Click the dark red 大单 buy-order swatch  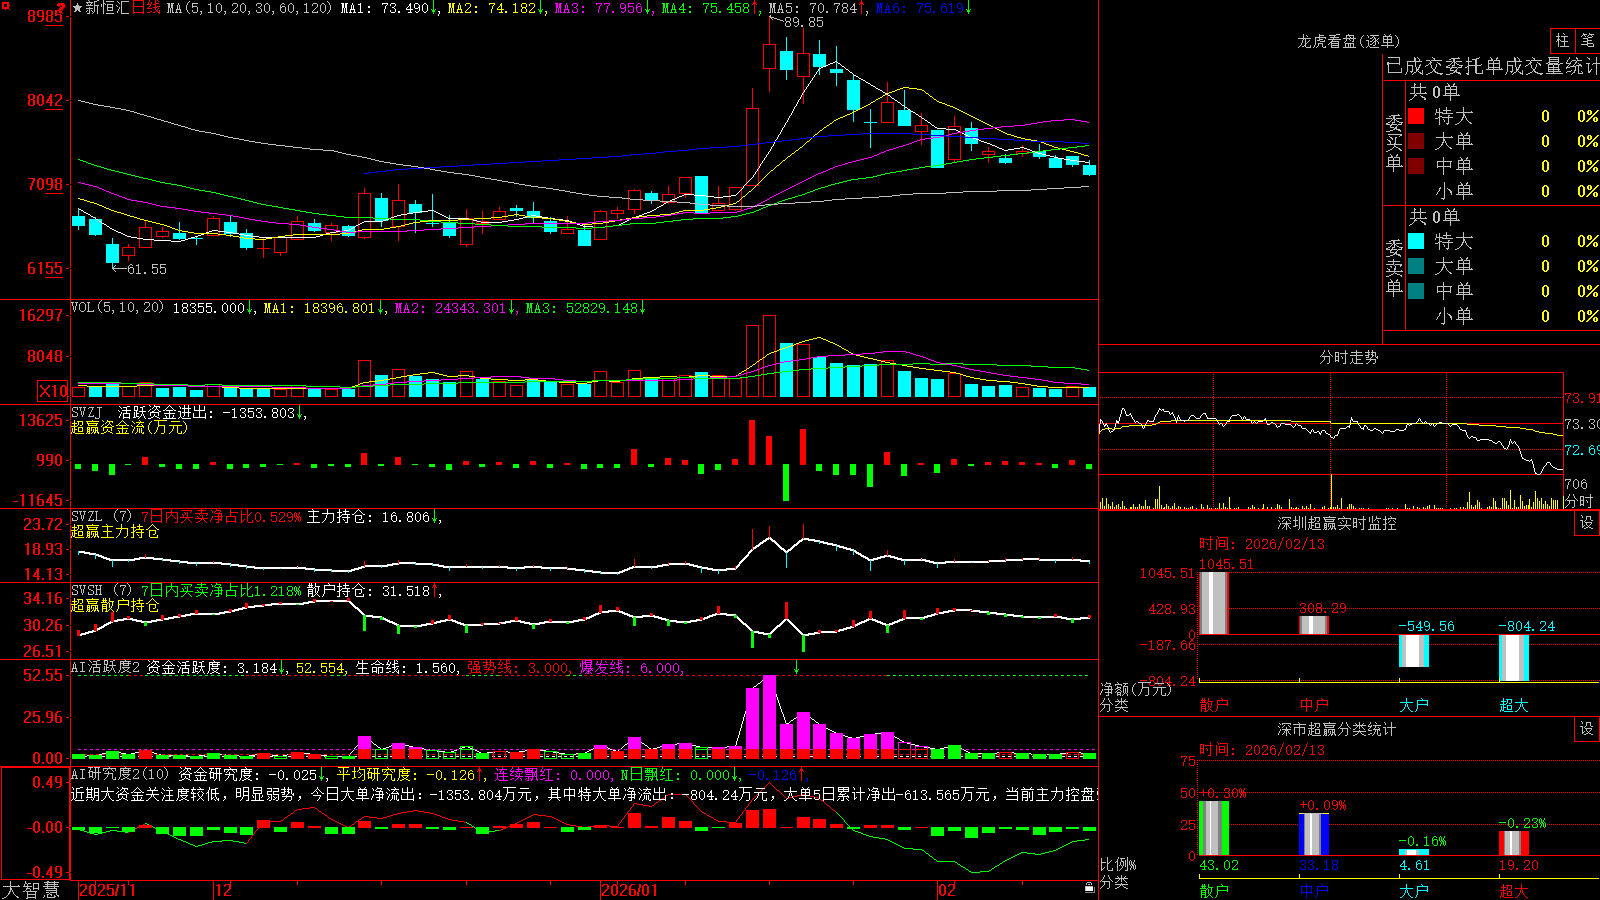[x=1416, y=141]
